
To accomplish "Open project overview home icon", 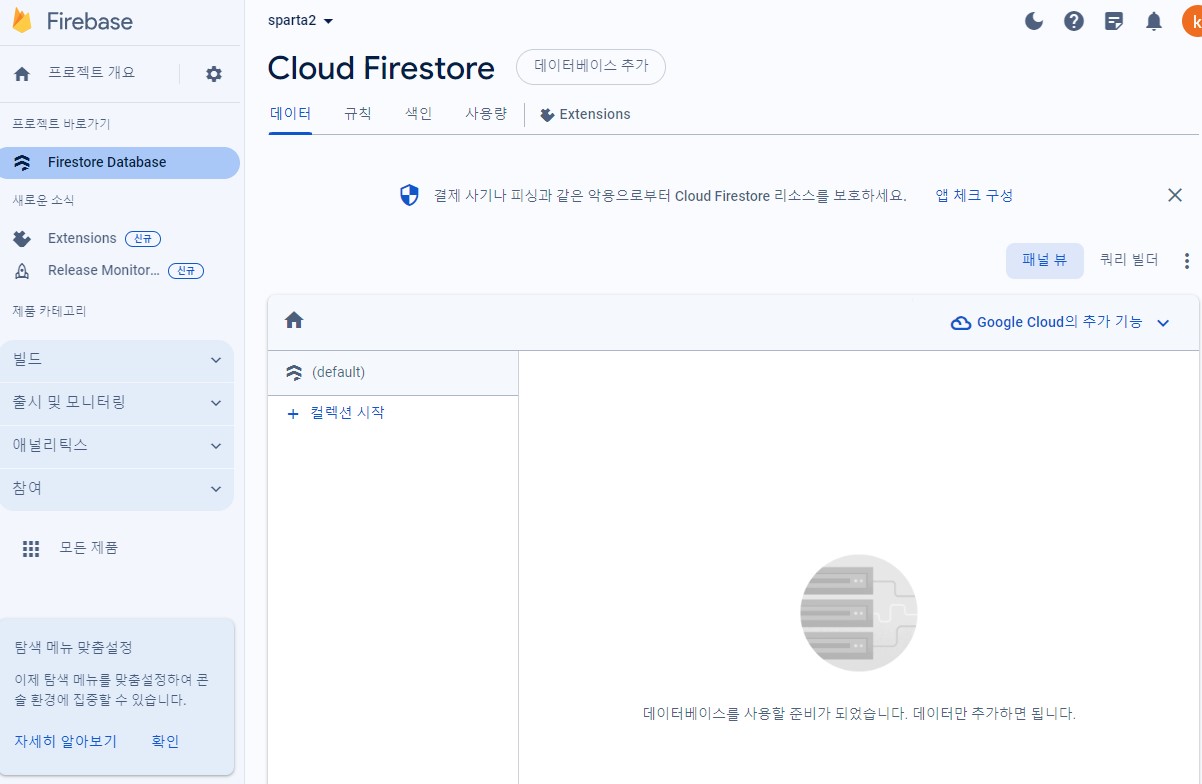I will (x=22, y=74).
